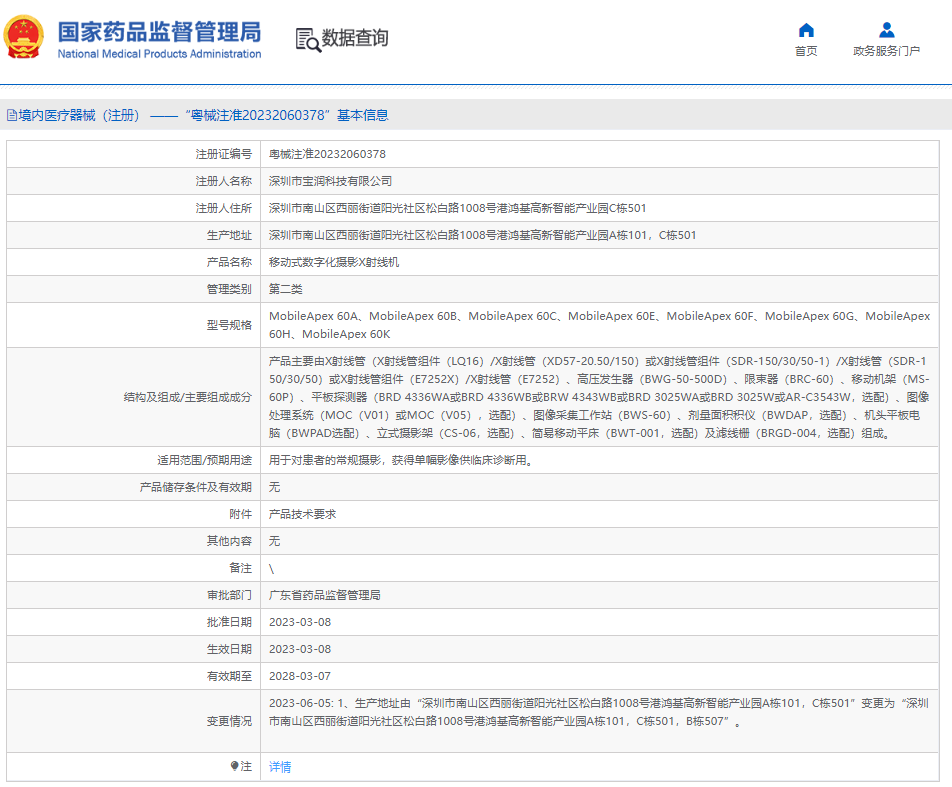This screenshot has width=952, height=787.
Task: Click the 生效日期 row label
Action: coord(229,649)
